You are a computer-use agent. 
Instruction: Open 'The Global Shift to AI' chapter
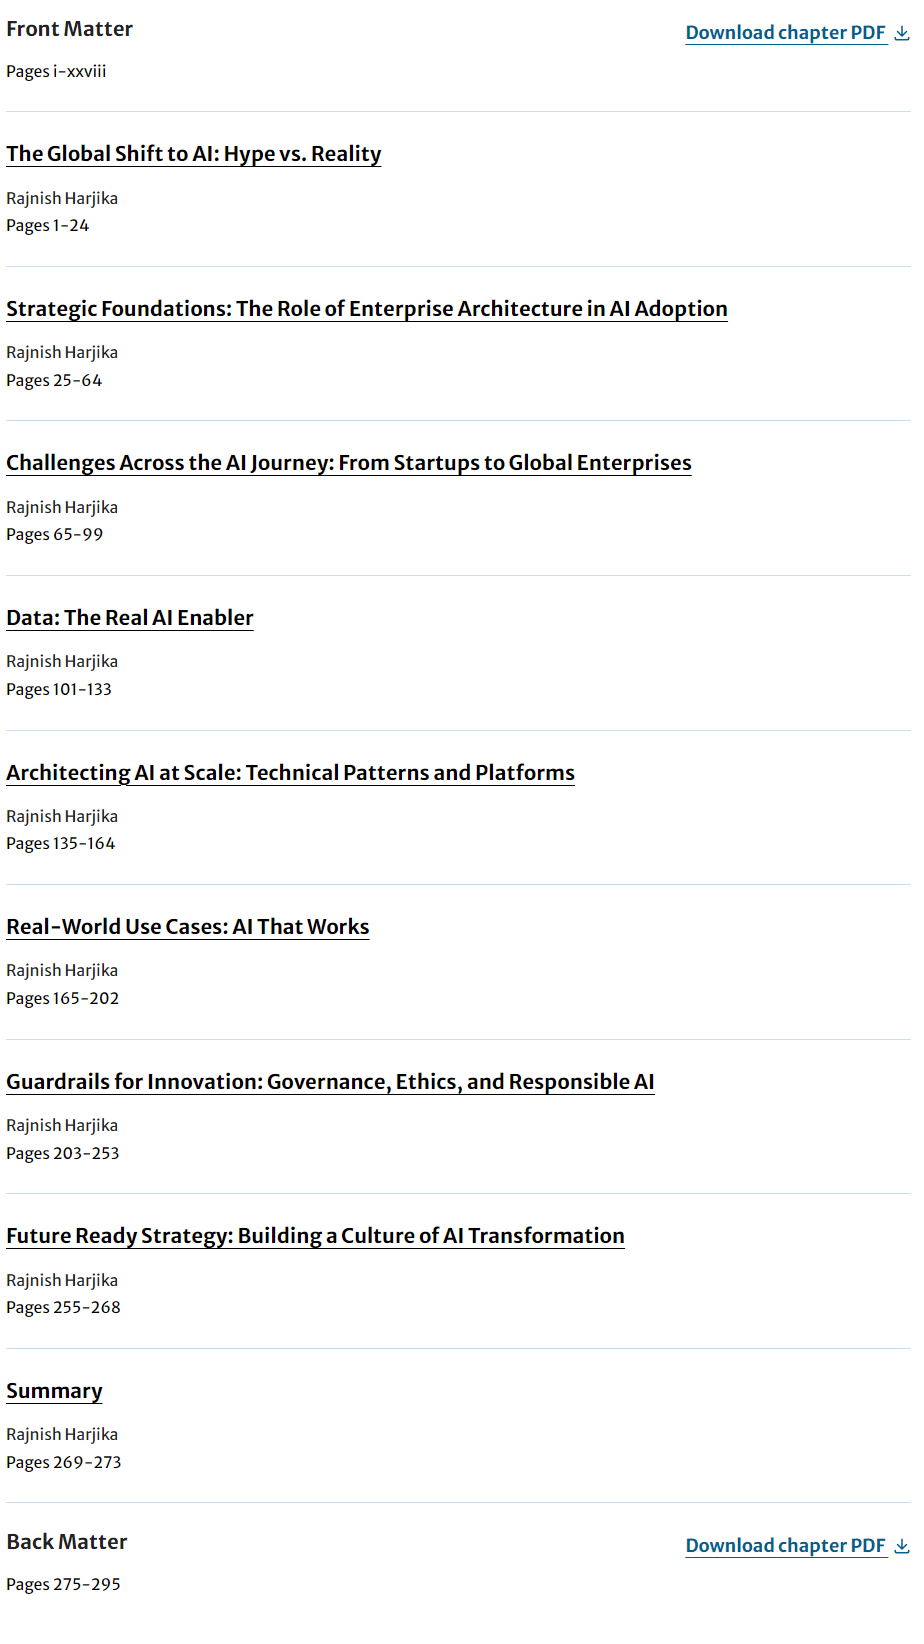coord(194,154)
